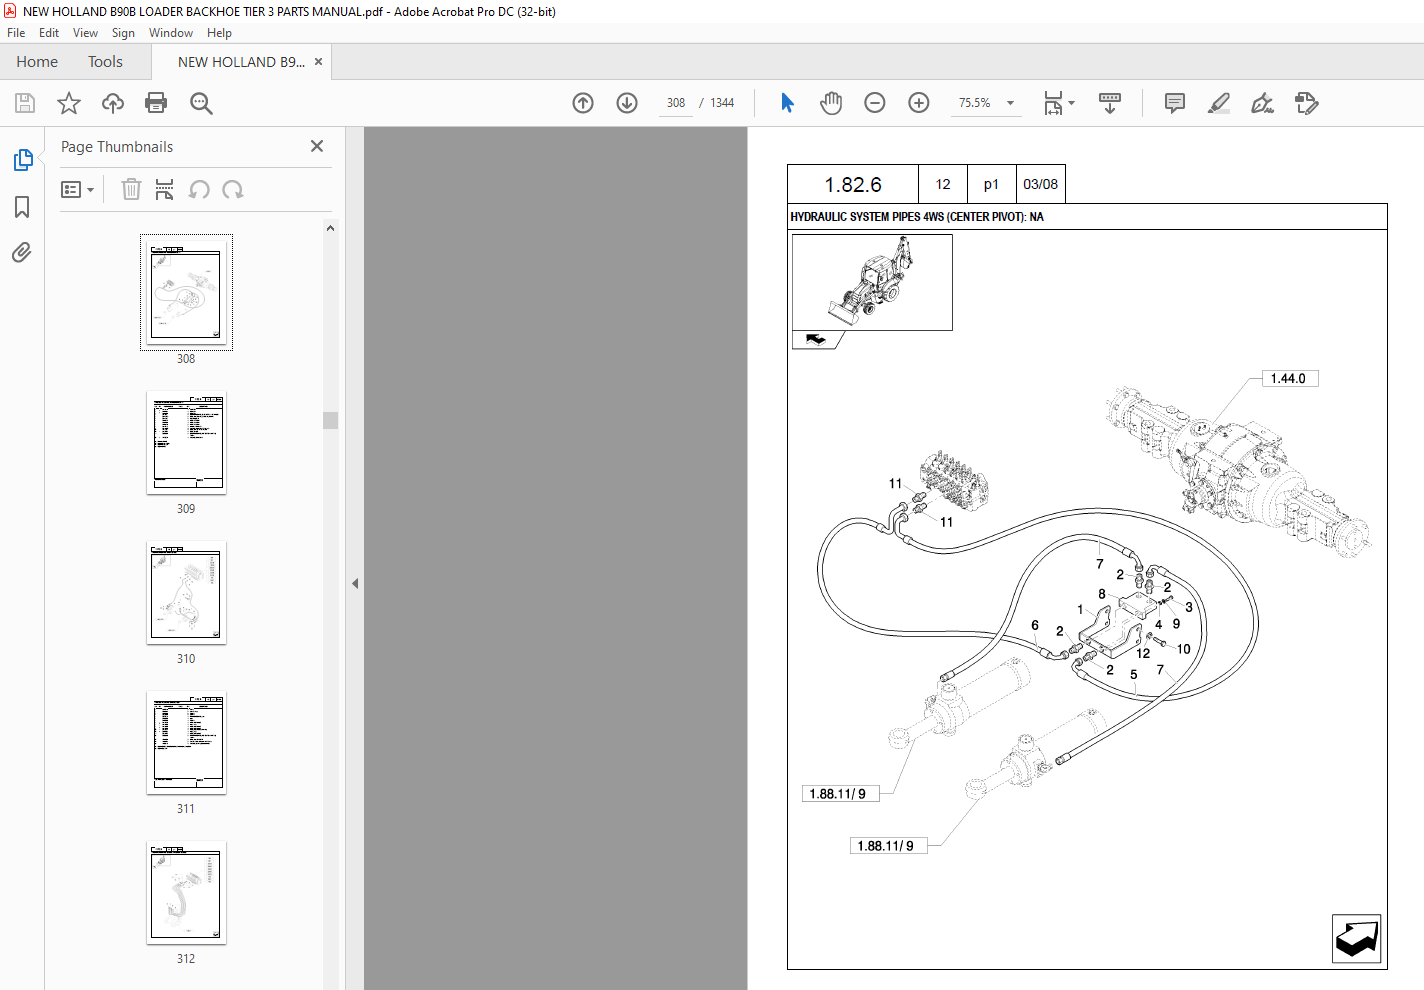1424x990 pixels.
Task: Open the Window menu
Action: point(171,33)
